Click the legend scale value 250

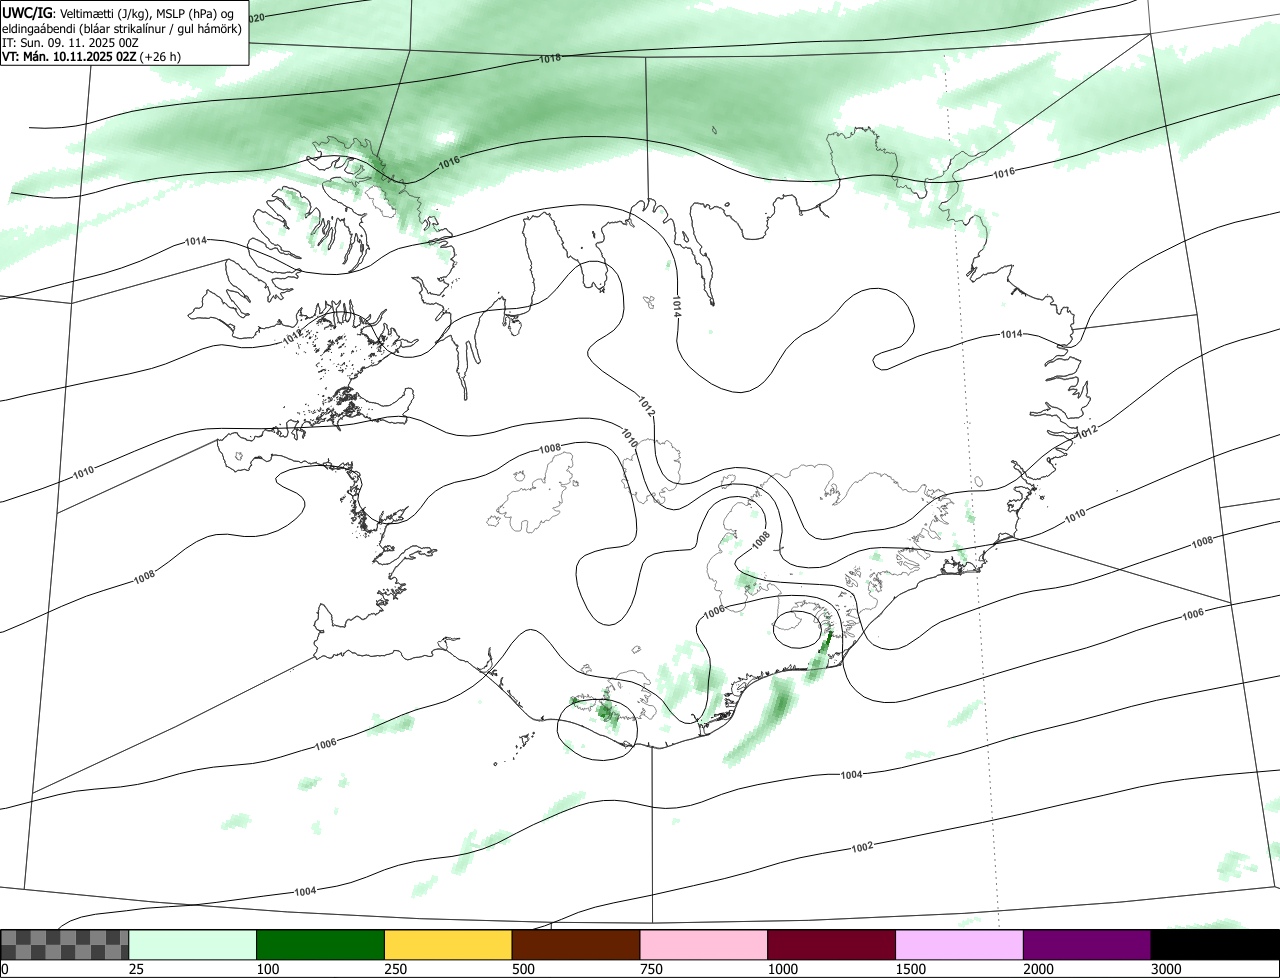tap(395, 969)
